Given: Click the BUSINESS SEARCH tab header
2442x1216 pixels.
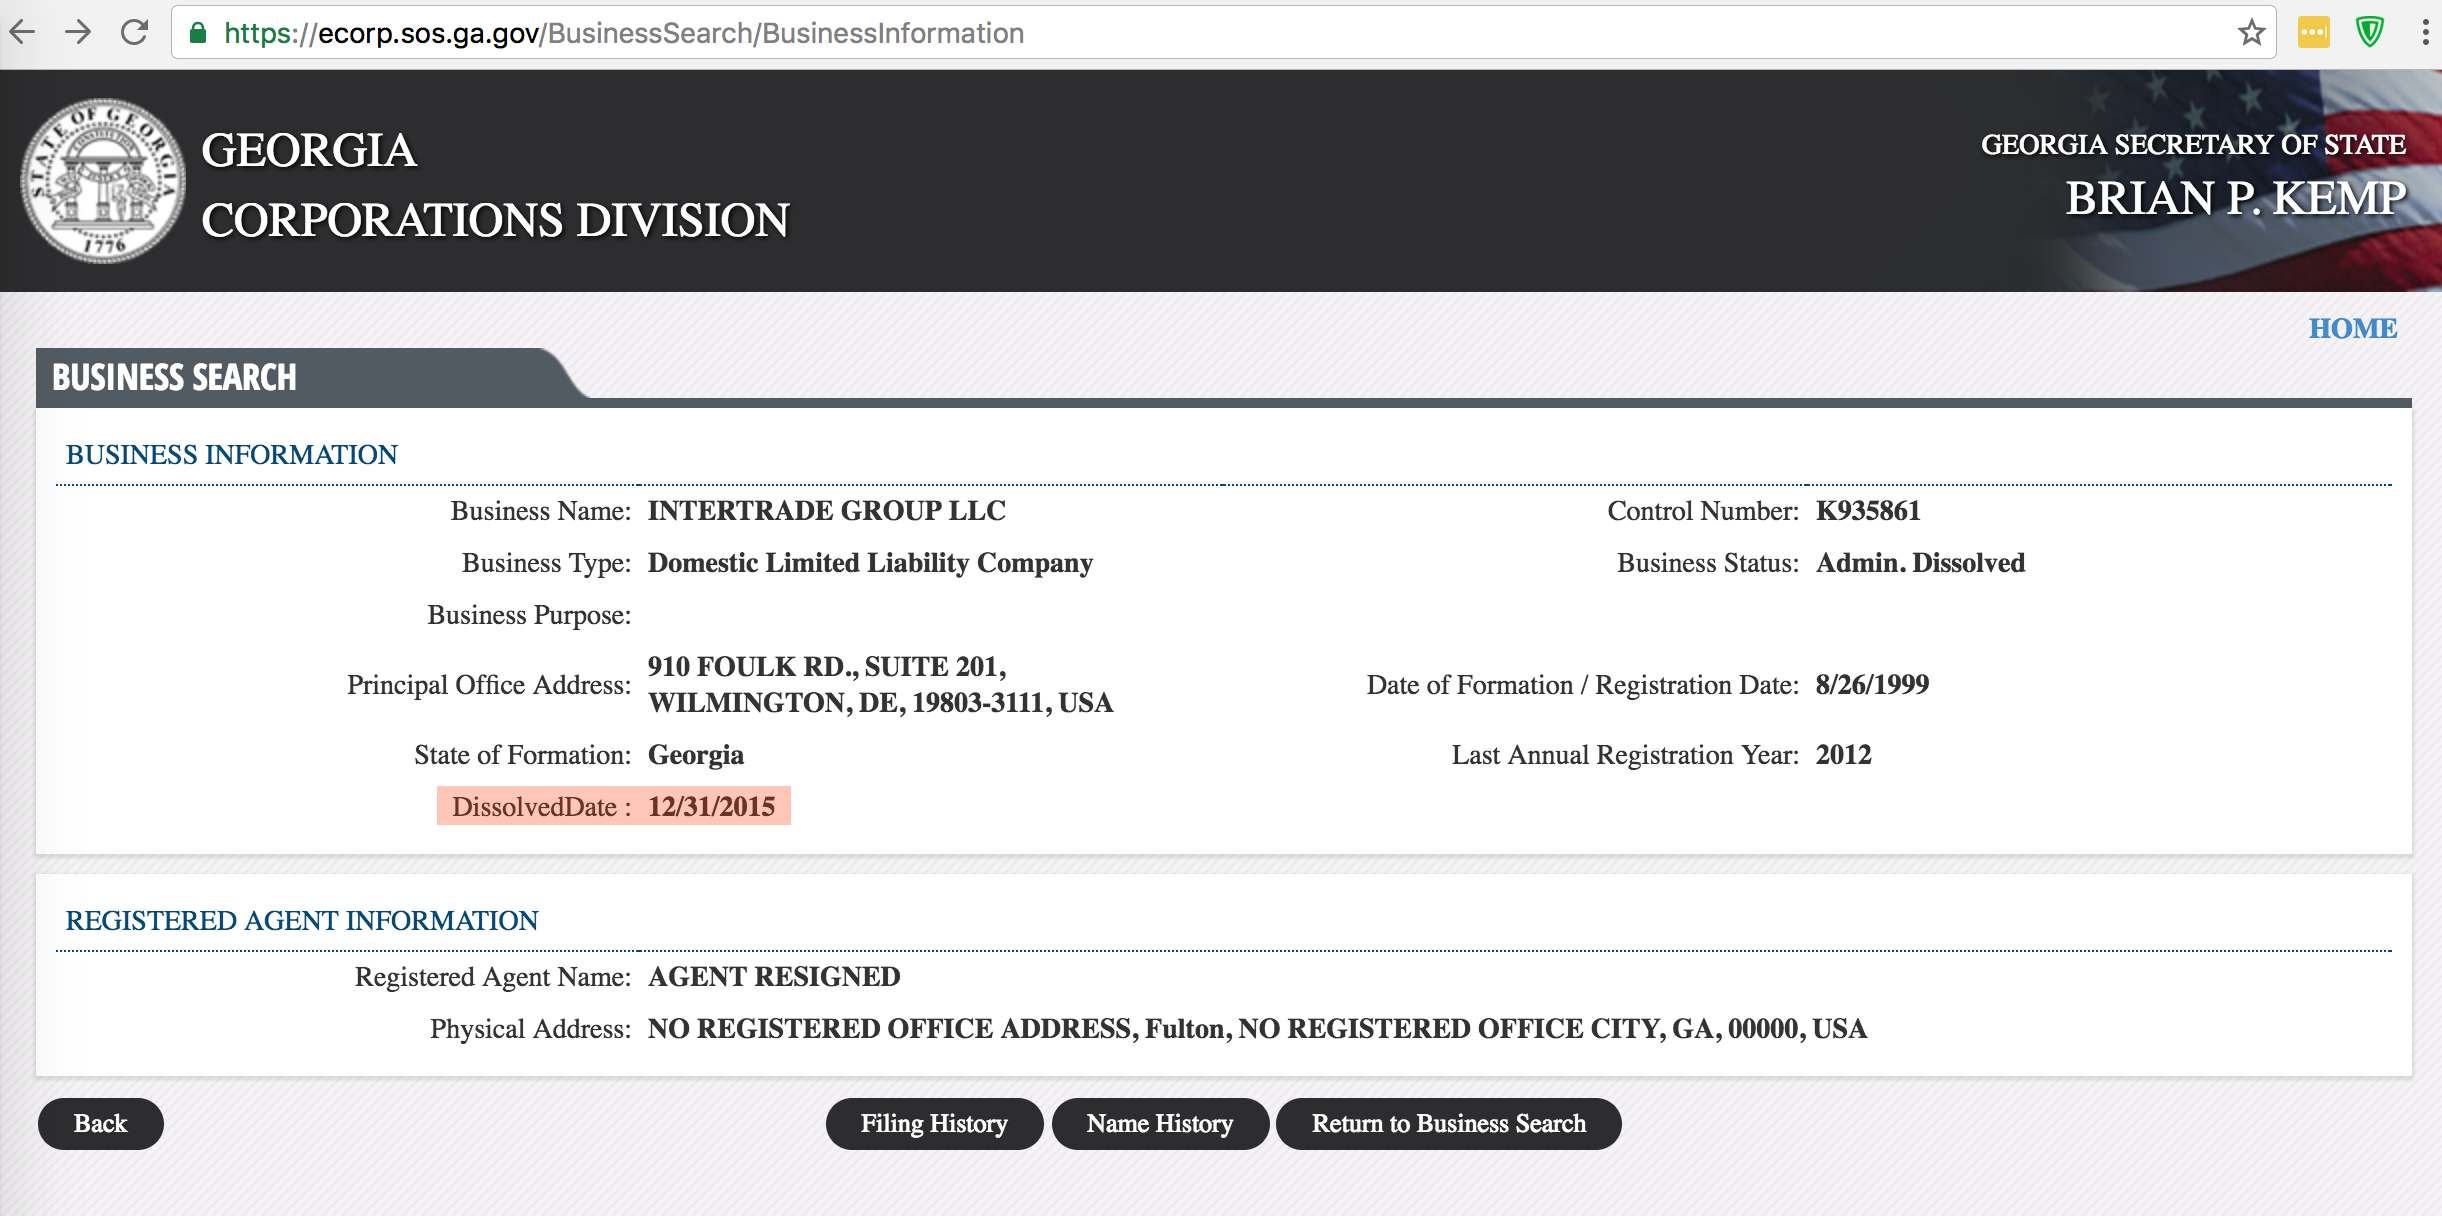Looking at the screenshot, I should click(175, 378).
